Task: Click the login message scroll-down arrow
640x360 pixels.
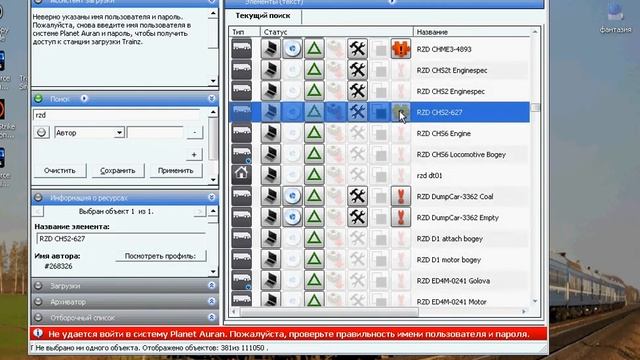Action: (213, 81)
